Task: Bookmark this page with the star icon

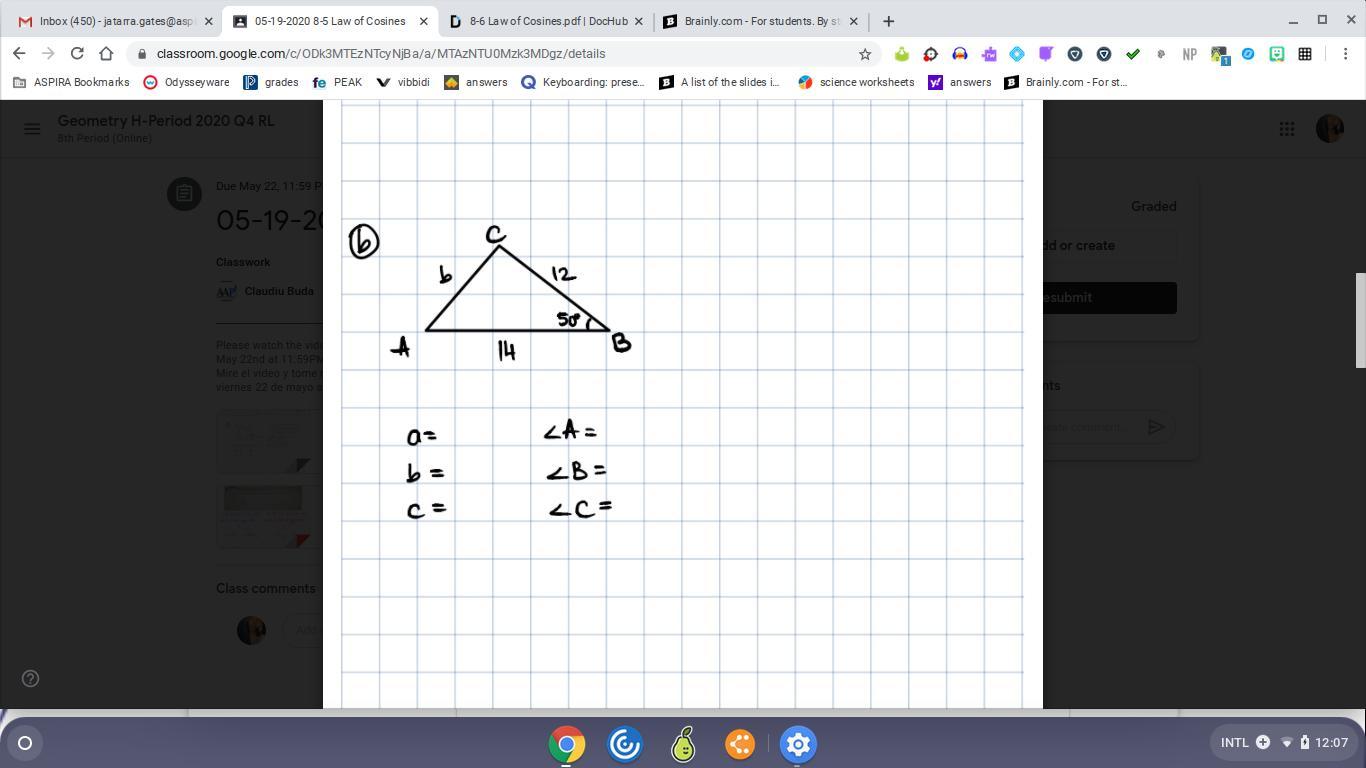Action: coord(865,54)
